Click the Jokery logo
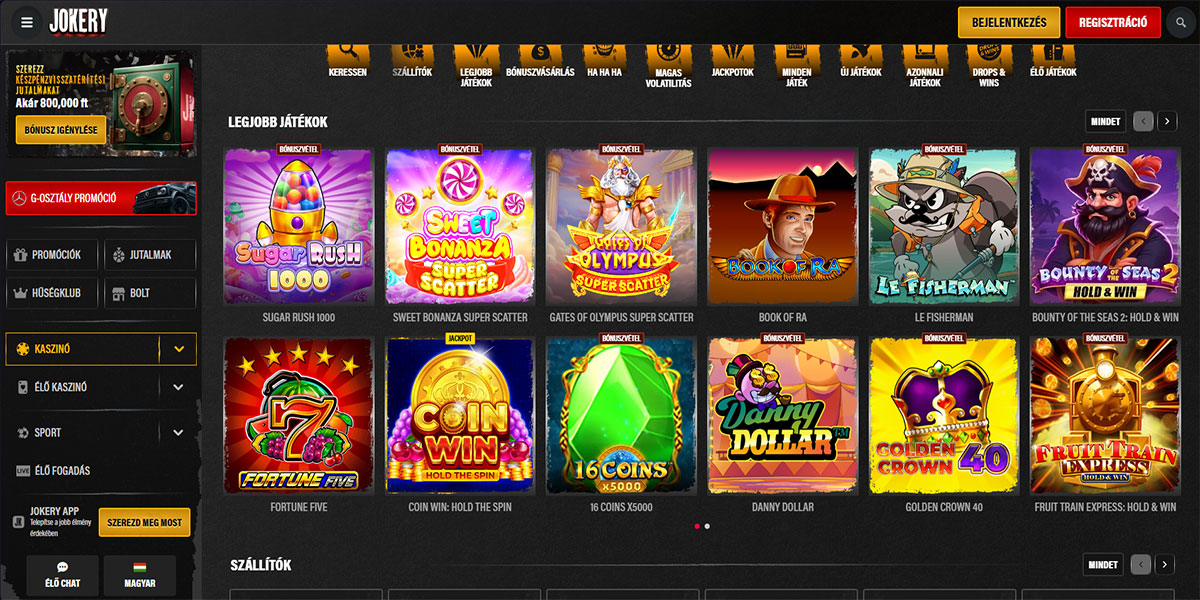 (x=78, y=21)
